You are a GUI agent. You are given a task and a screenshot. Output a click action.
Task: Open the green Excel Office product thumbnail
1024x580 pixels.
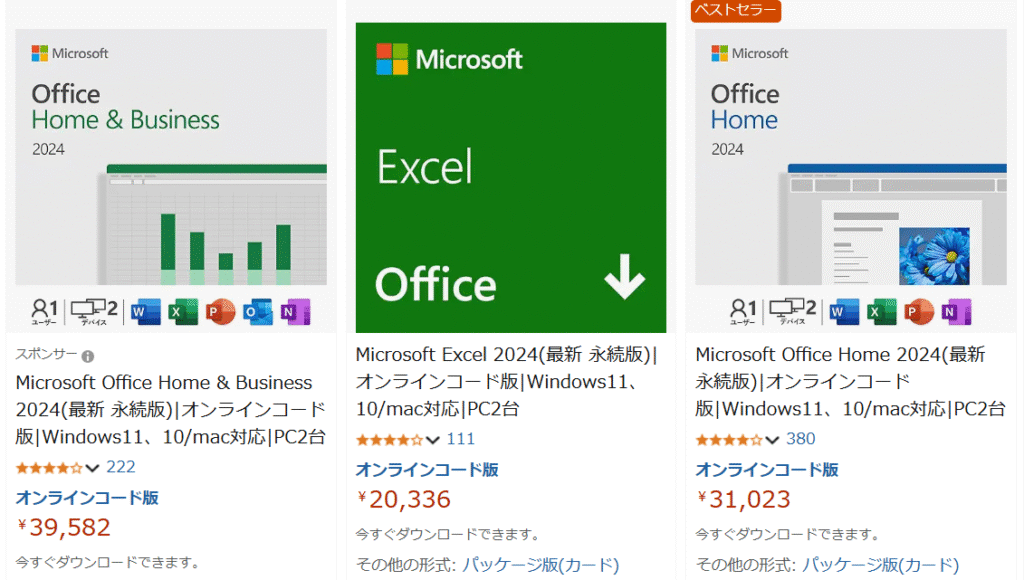511,178
